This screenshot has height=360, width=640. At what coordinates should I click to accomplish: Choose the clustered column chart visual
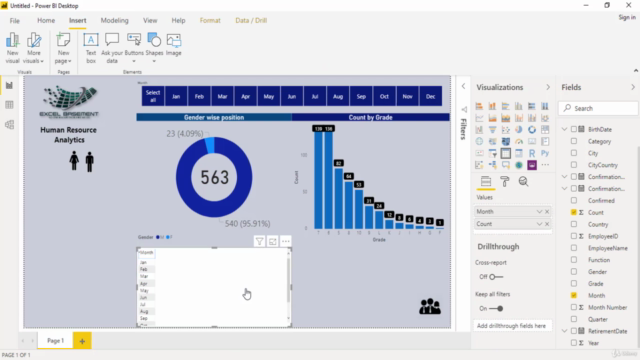click(518, 106)
